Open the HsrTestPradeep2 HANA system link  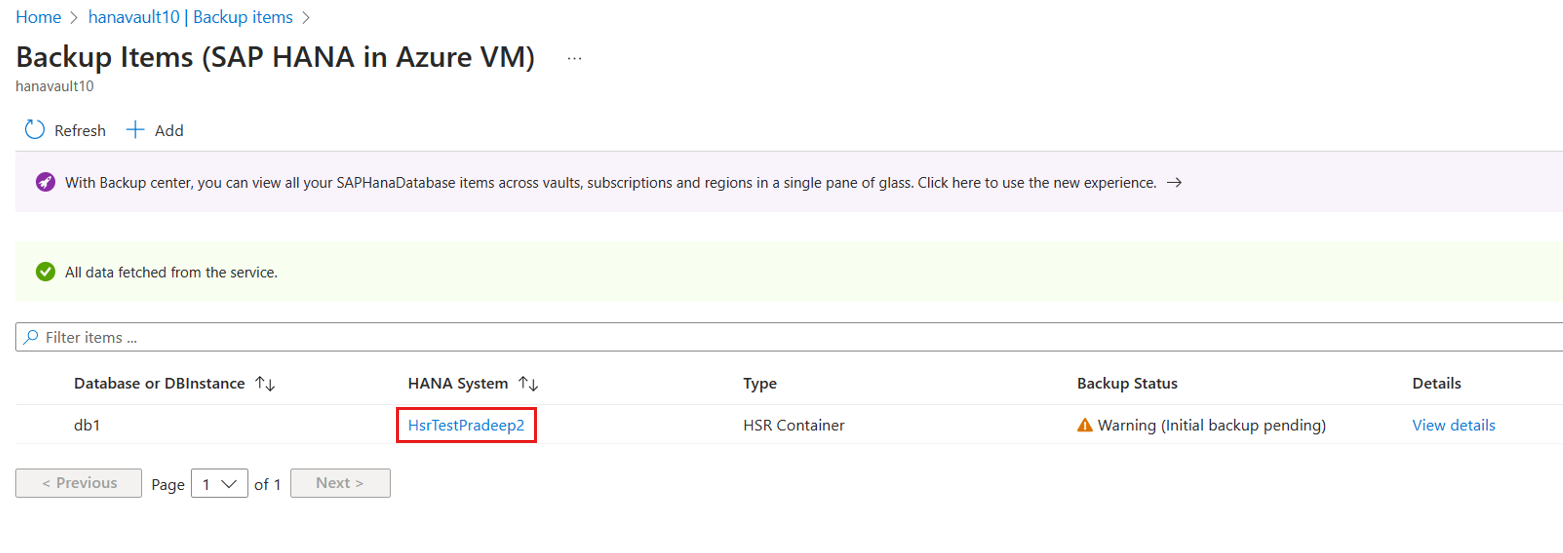466,426
